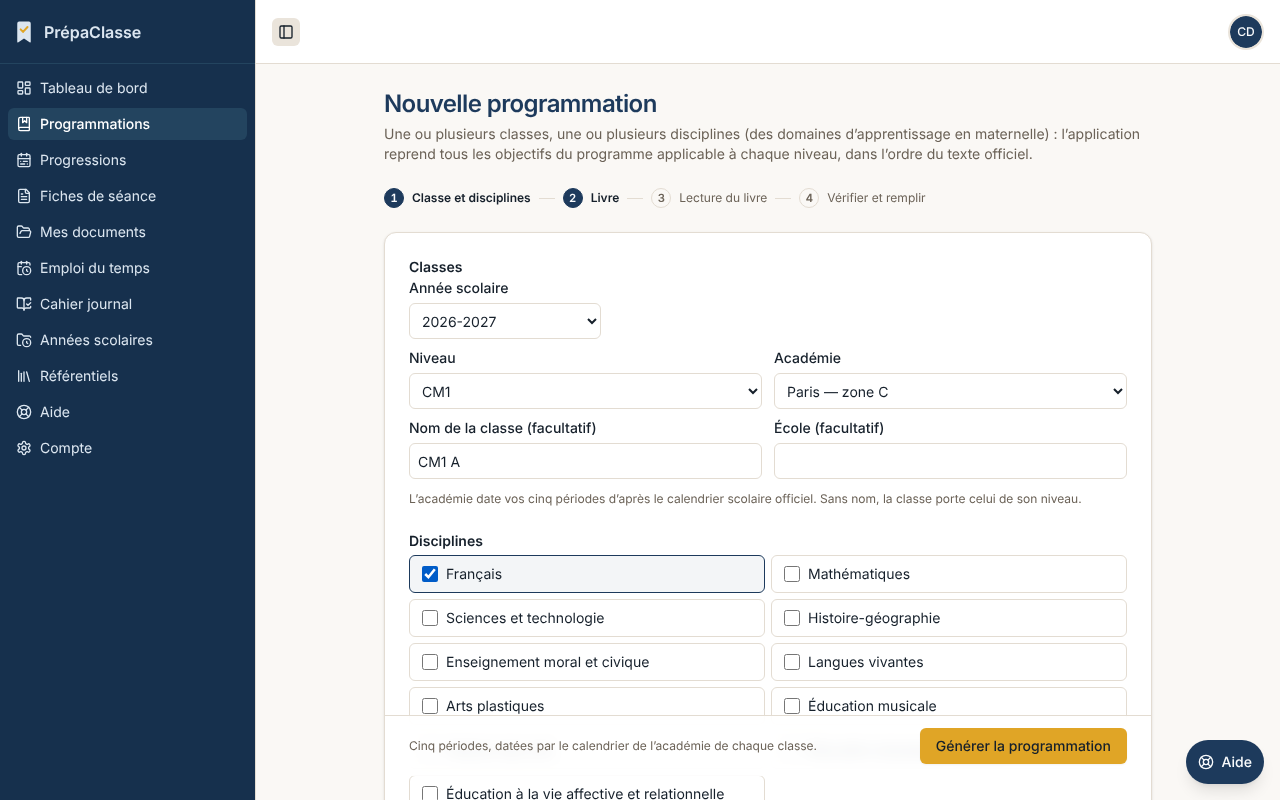This screenshot has height=800, width=1280.
Task: Tick the Éducation musicale checkbox
Action: [x=792, y=706]
